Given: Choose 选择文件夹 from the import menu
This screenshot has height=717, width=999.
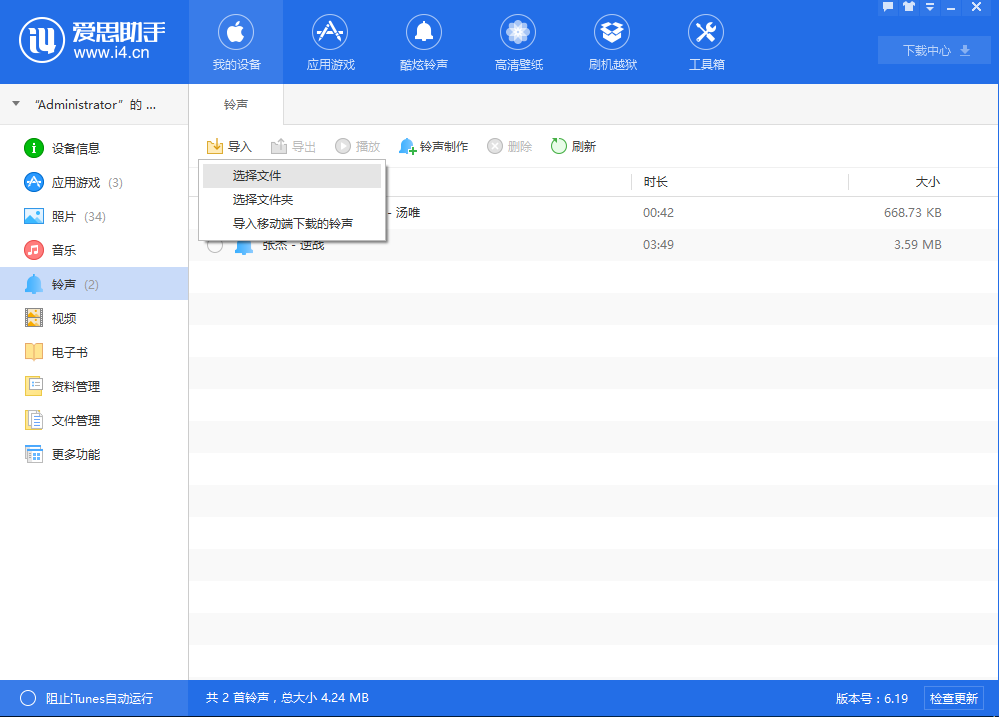Looking at the screenshot, I should pos(263,200).
